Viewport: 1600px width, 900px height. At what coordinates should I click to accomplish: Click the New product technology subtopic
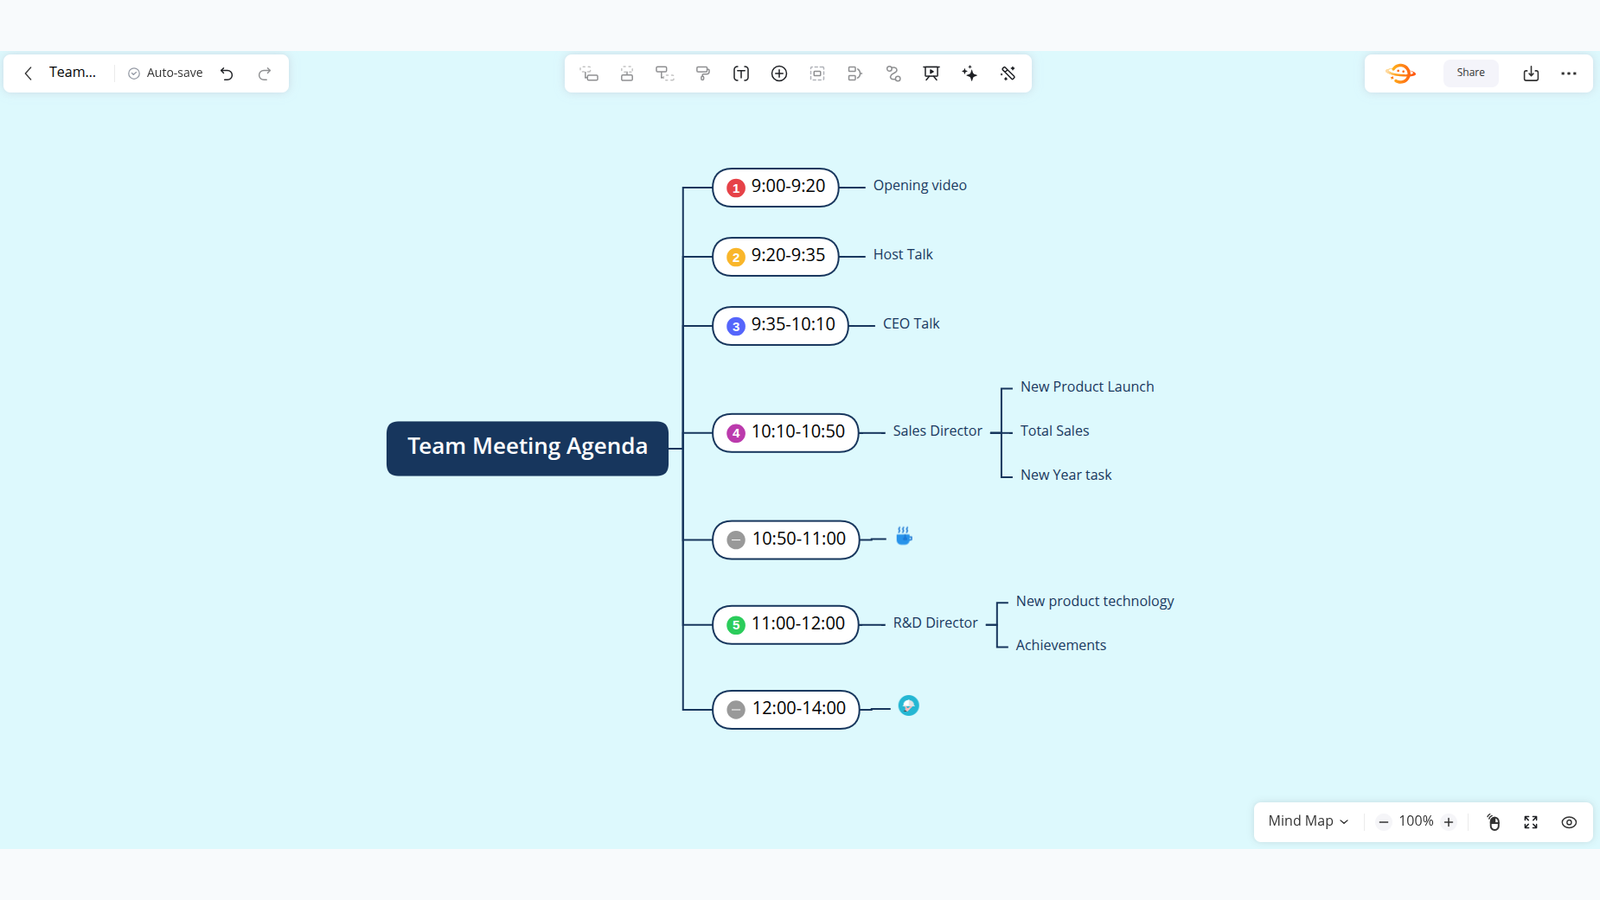click(x=1095, y=601)
